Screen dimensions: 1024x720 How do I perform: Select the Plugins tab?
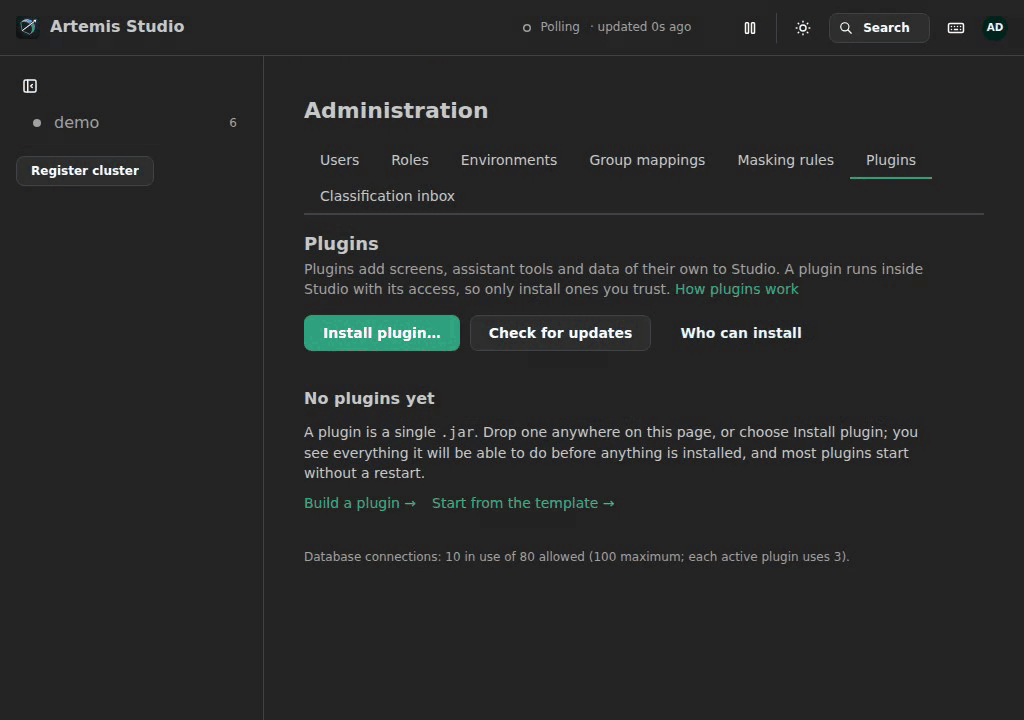[x=890, y=160]
